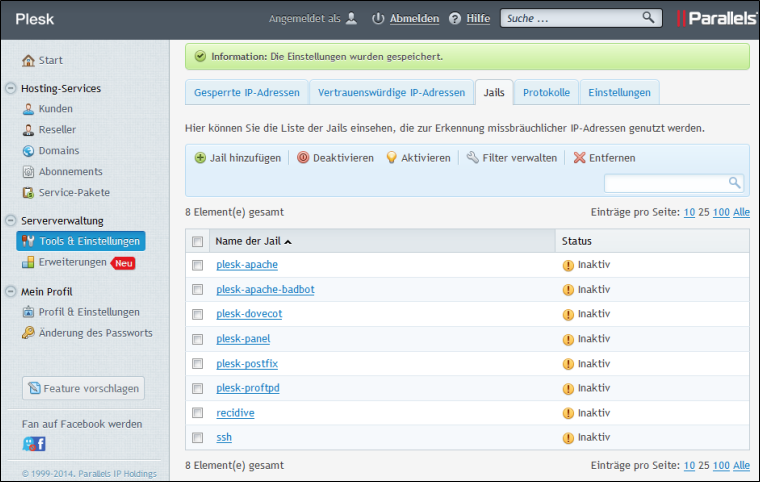This screenshot has height=482, width=760.
Task: Check the plesk-apache jail checkbox
Action: [197, 265]
